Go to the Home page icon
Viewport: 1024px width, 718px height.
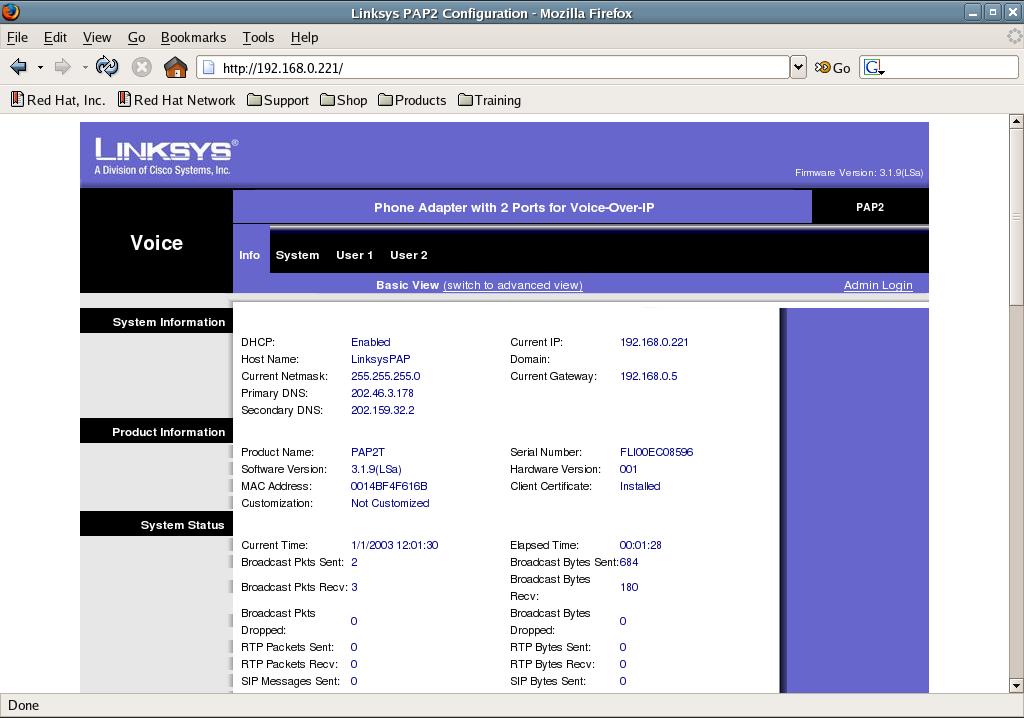[x=175, y=68]
